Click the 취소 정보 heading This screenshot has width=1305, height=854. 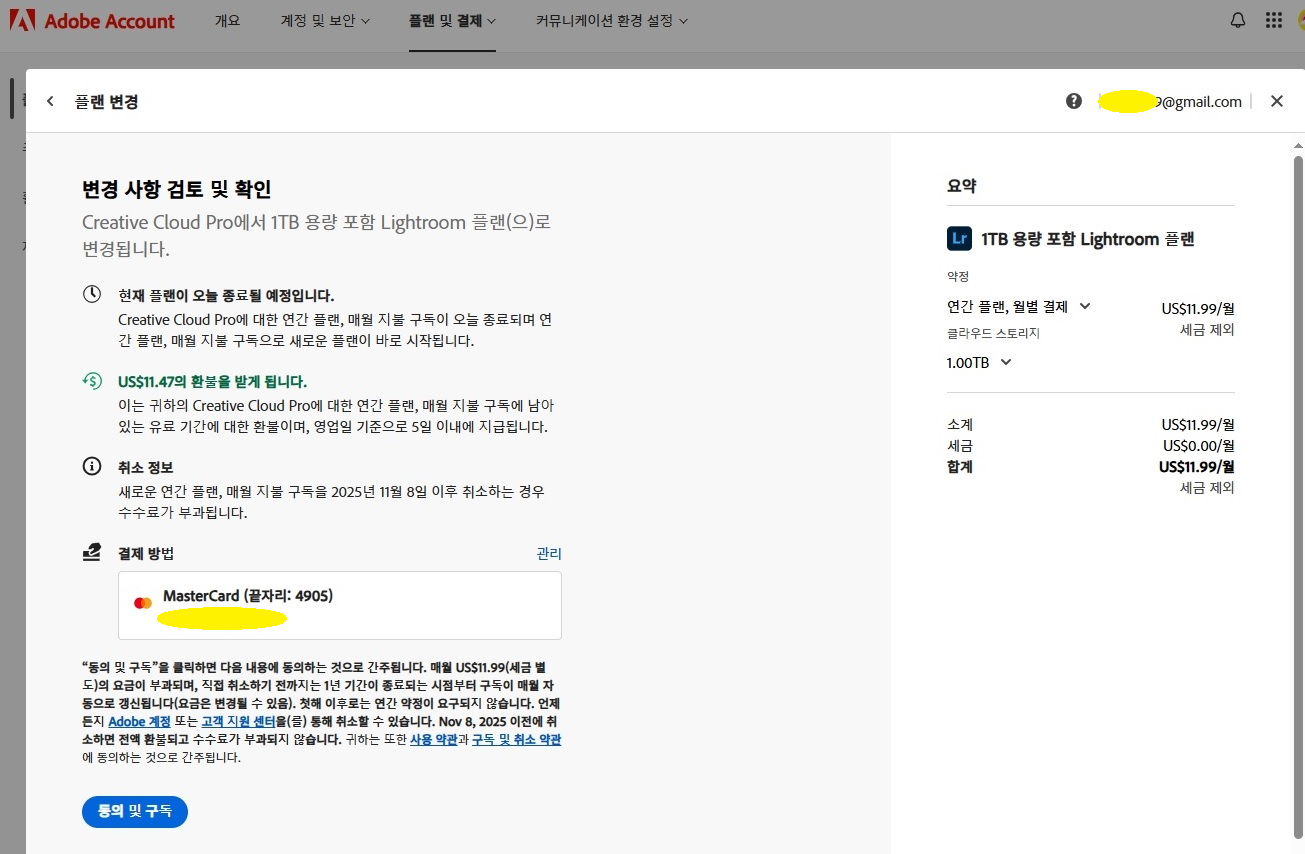(x=146, y=467)
